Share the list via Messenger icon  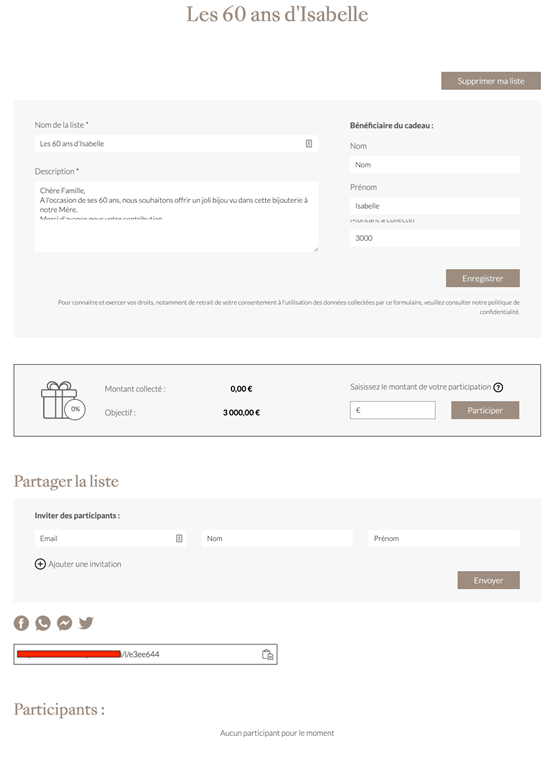[x=64, y=623]
